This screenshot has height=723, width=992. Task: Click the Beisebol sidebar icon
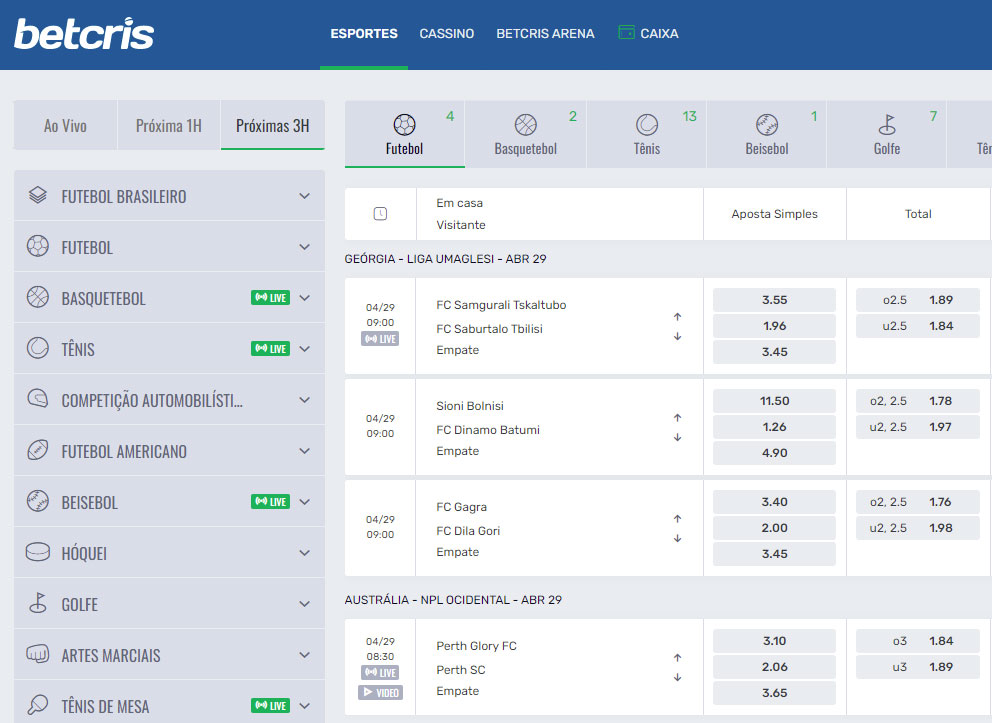[38, 501]
